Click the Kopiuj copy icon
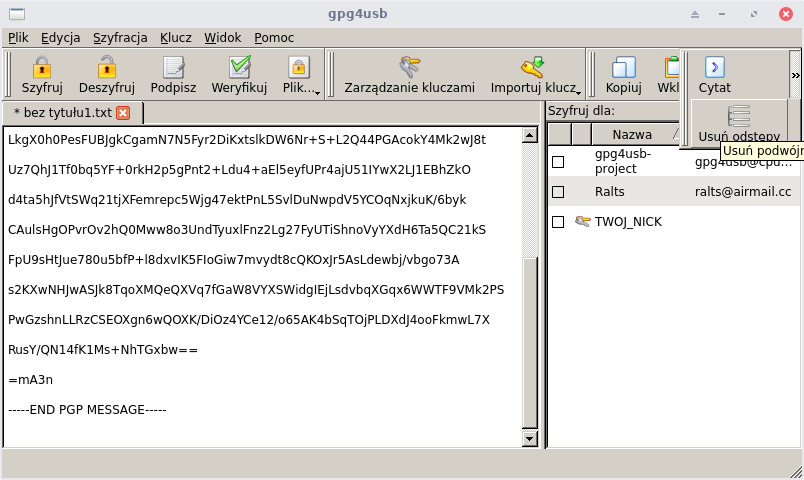The image size is (804, 480). click(x=624, y=67)
